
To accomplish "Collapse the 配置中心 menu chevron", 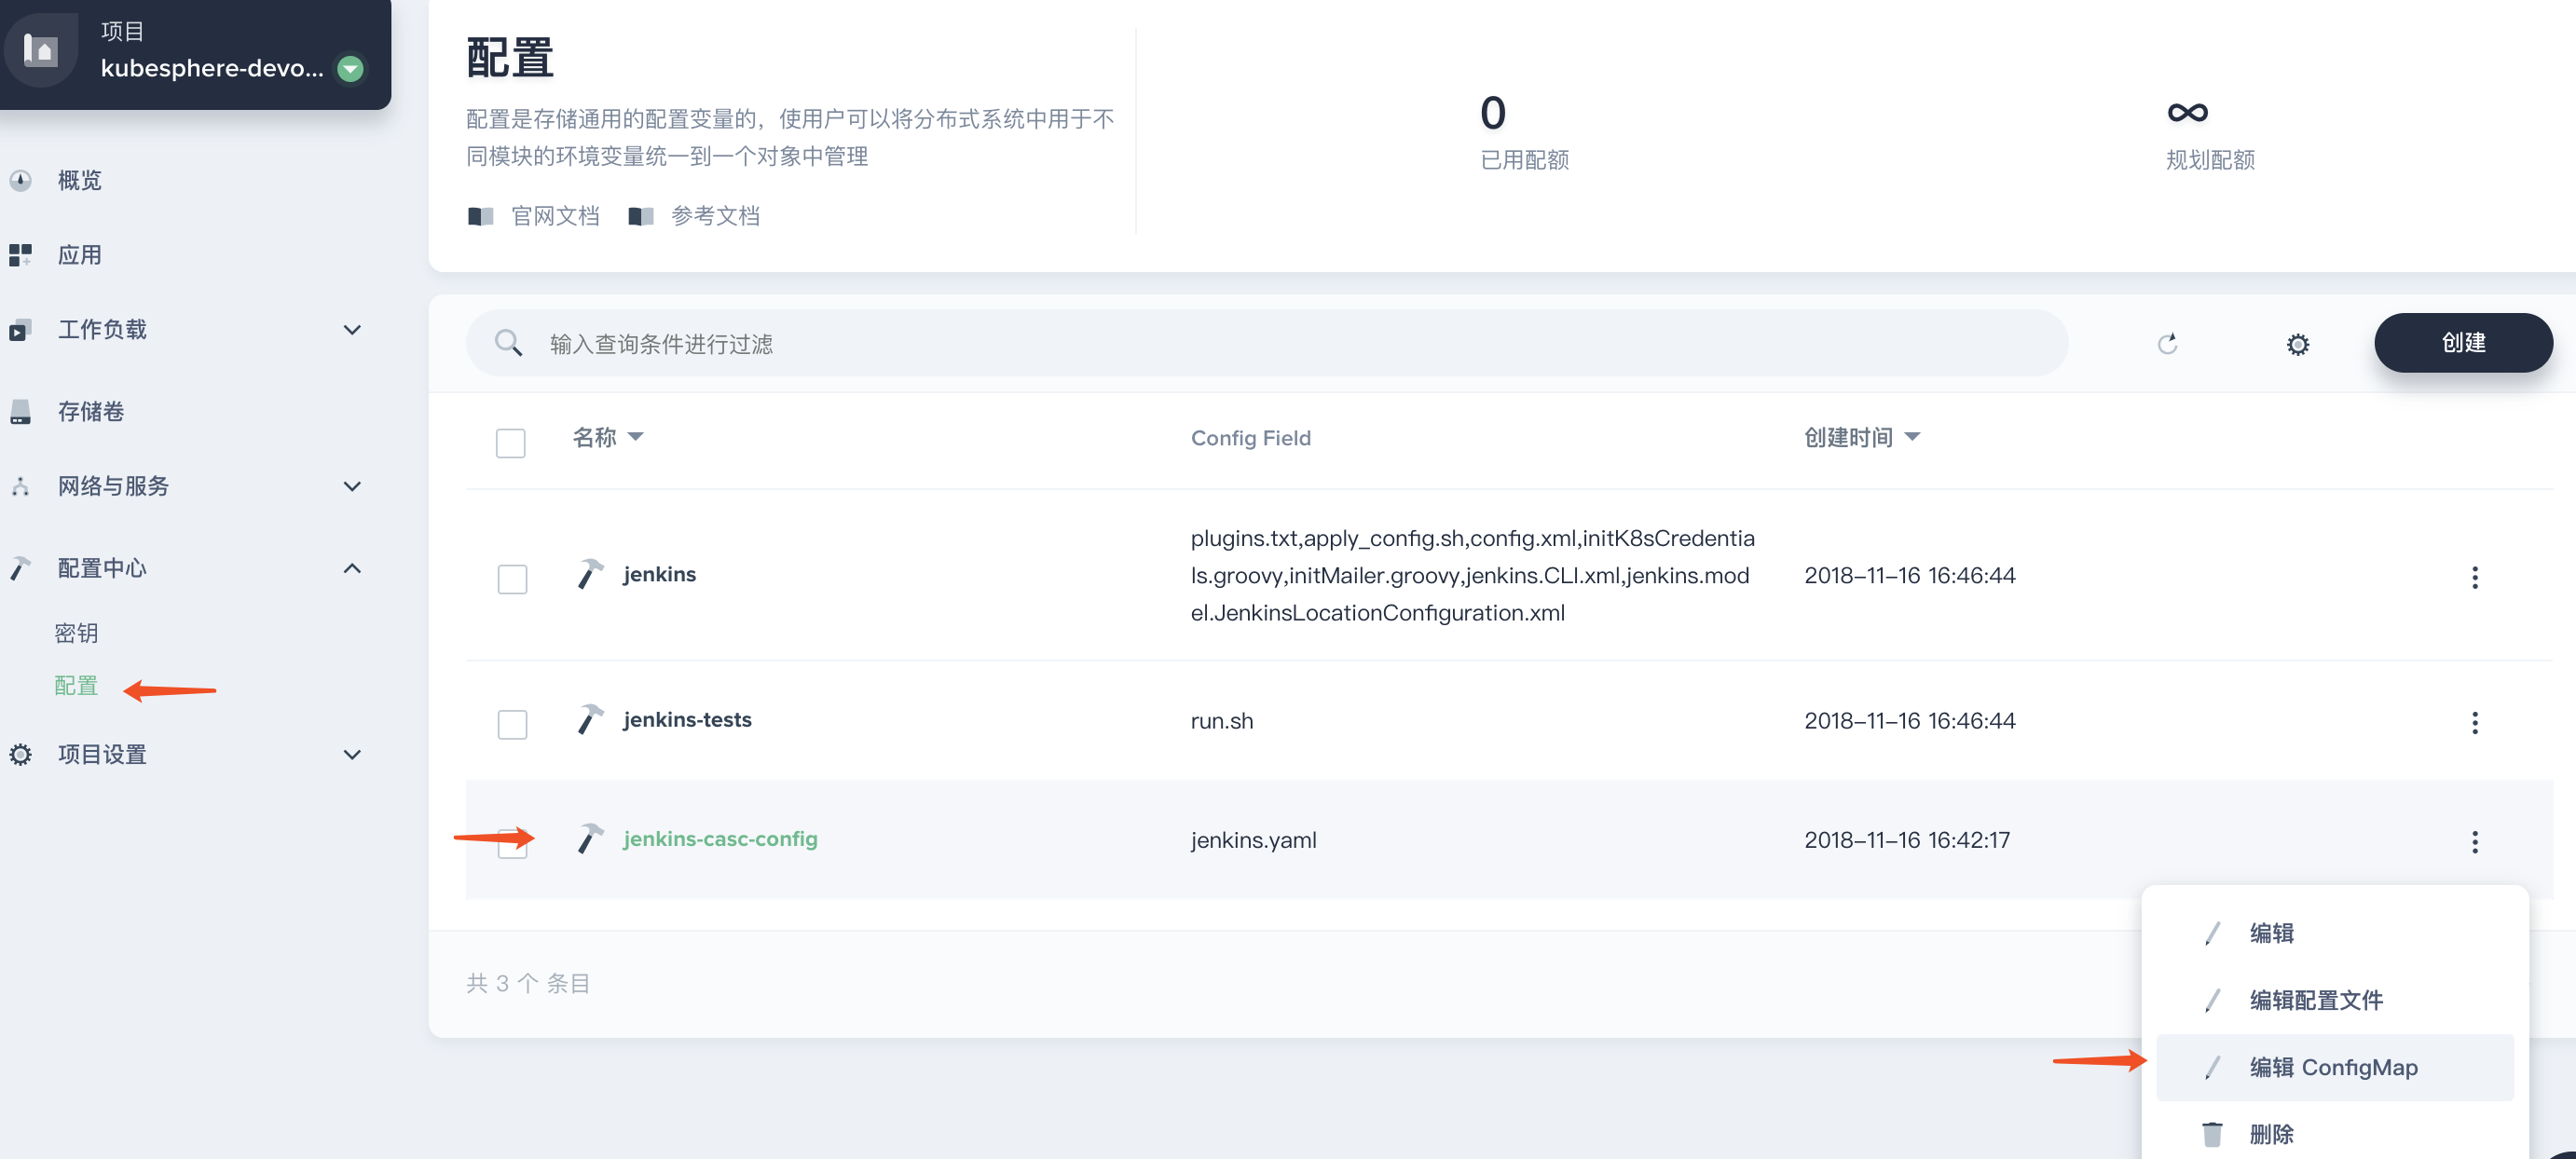I will tap(352, 568).
